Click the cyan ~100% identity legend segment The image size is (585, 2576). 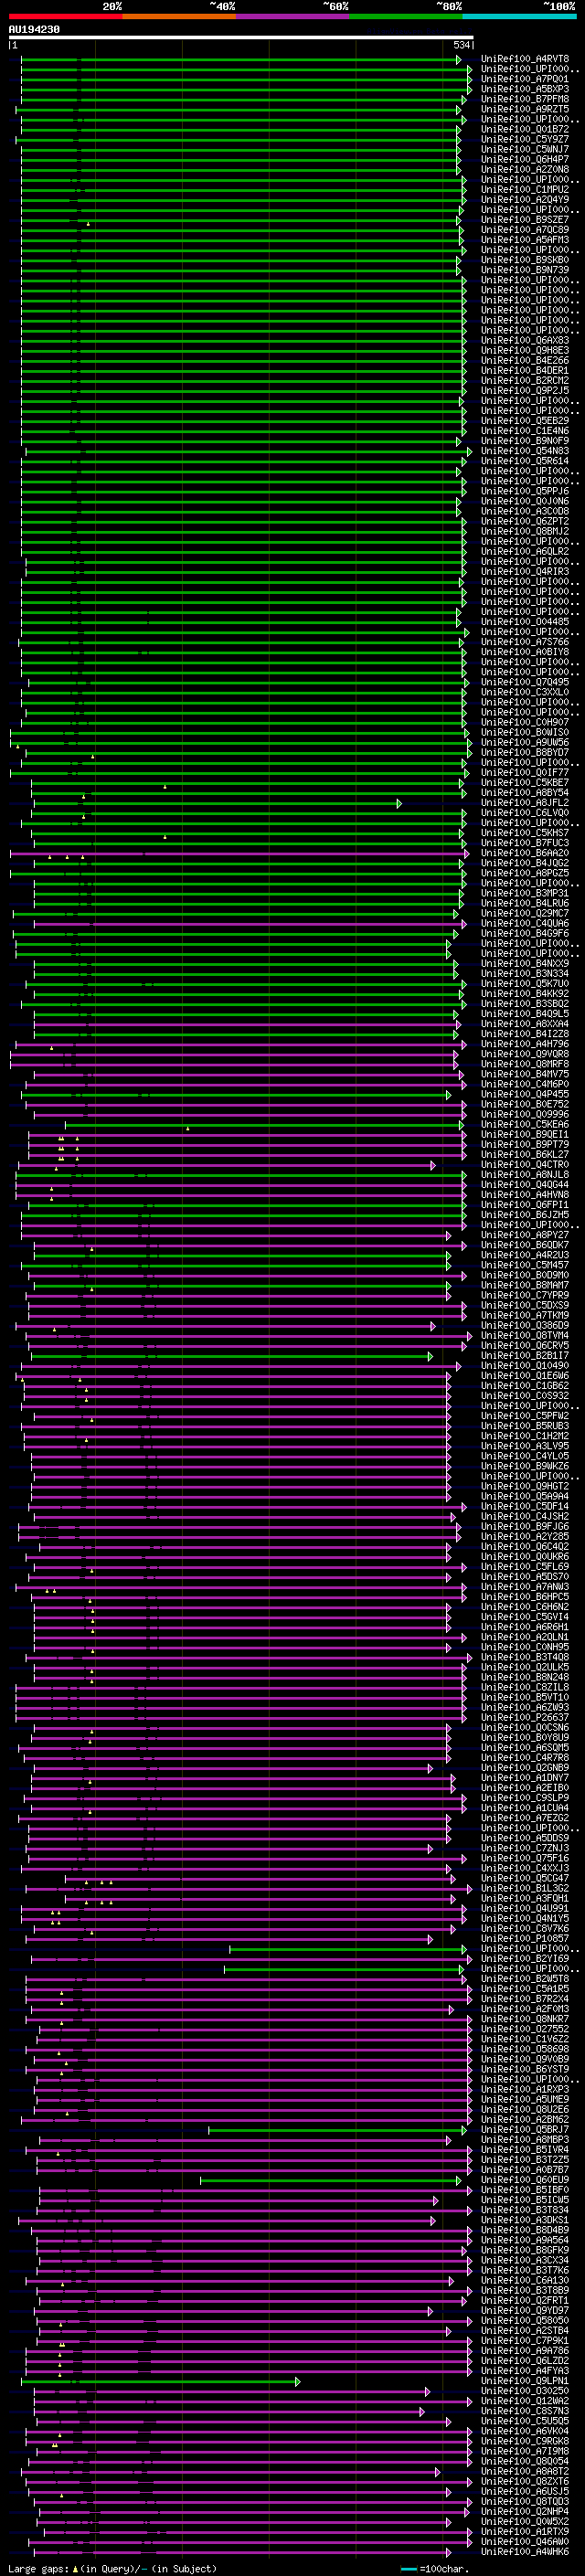point(519,16)
